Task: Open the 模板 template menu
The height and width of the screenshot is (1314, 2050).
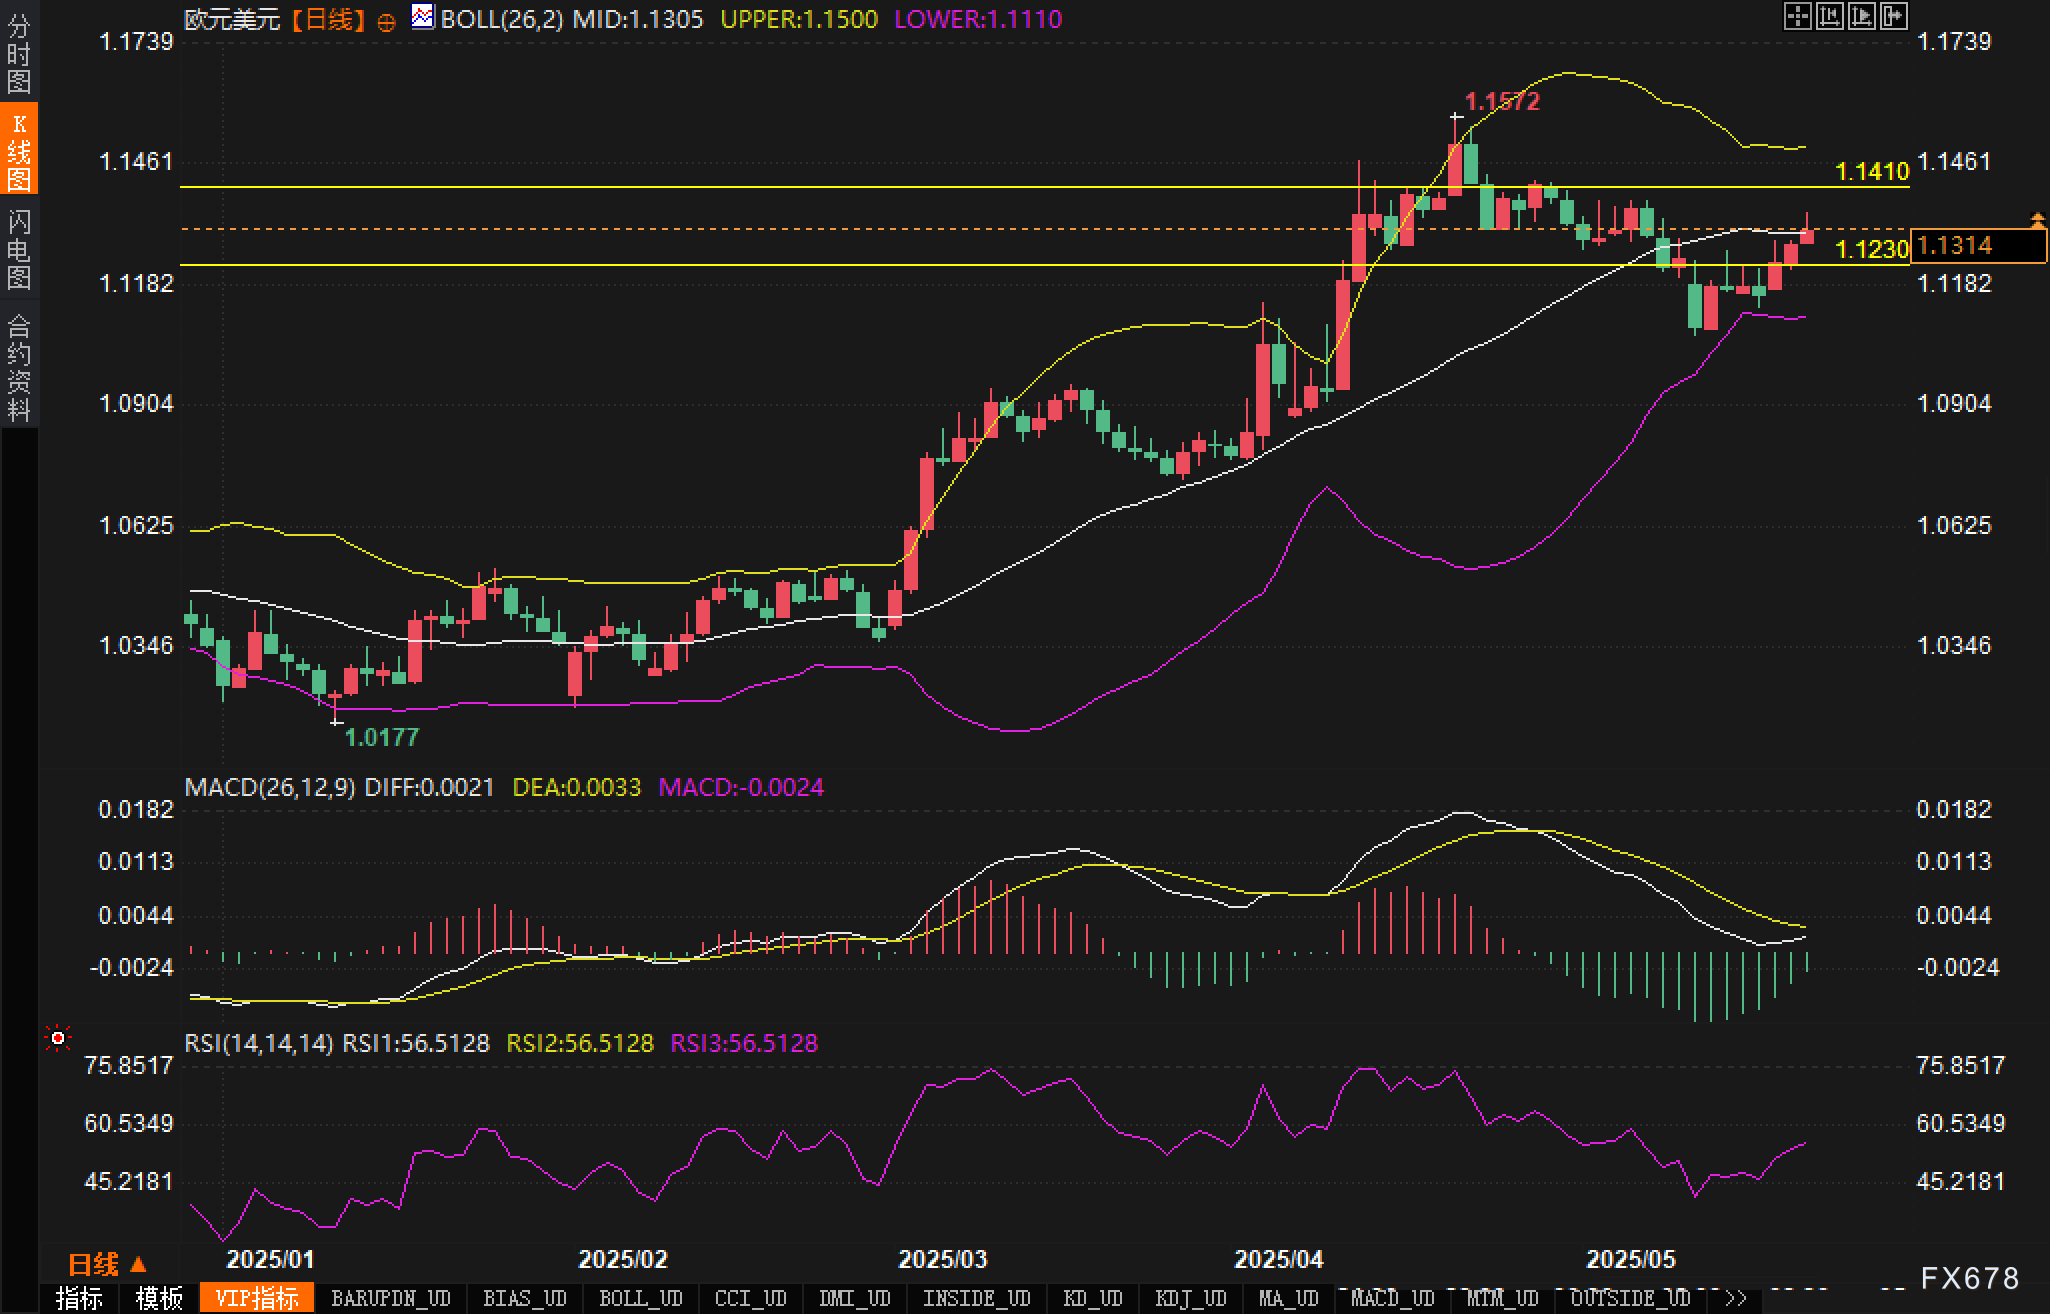Action: coord(159,1299)
